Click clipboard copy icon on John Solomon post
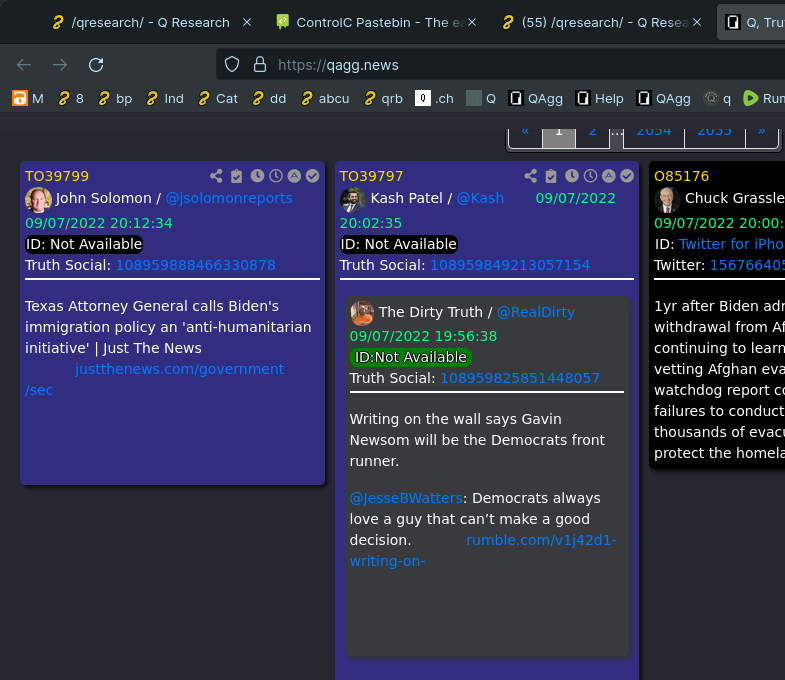This screenshot has width=785, height=680. 236,176
